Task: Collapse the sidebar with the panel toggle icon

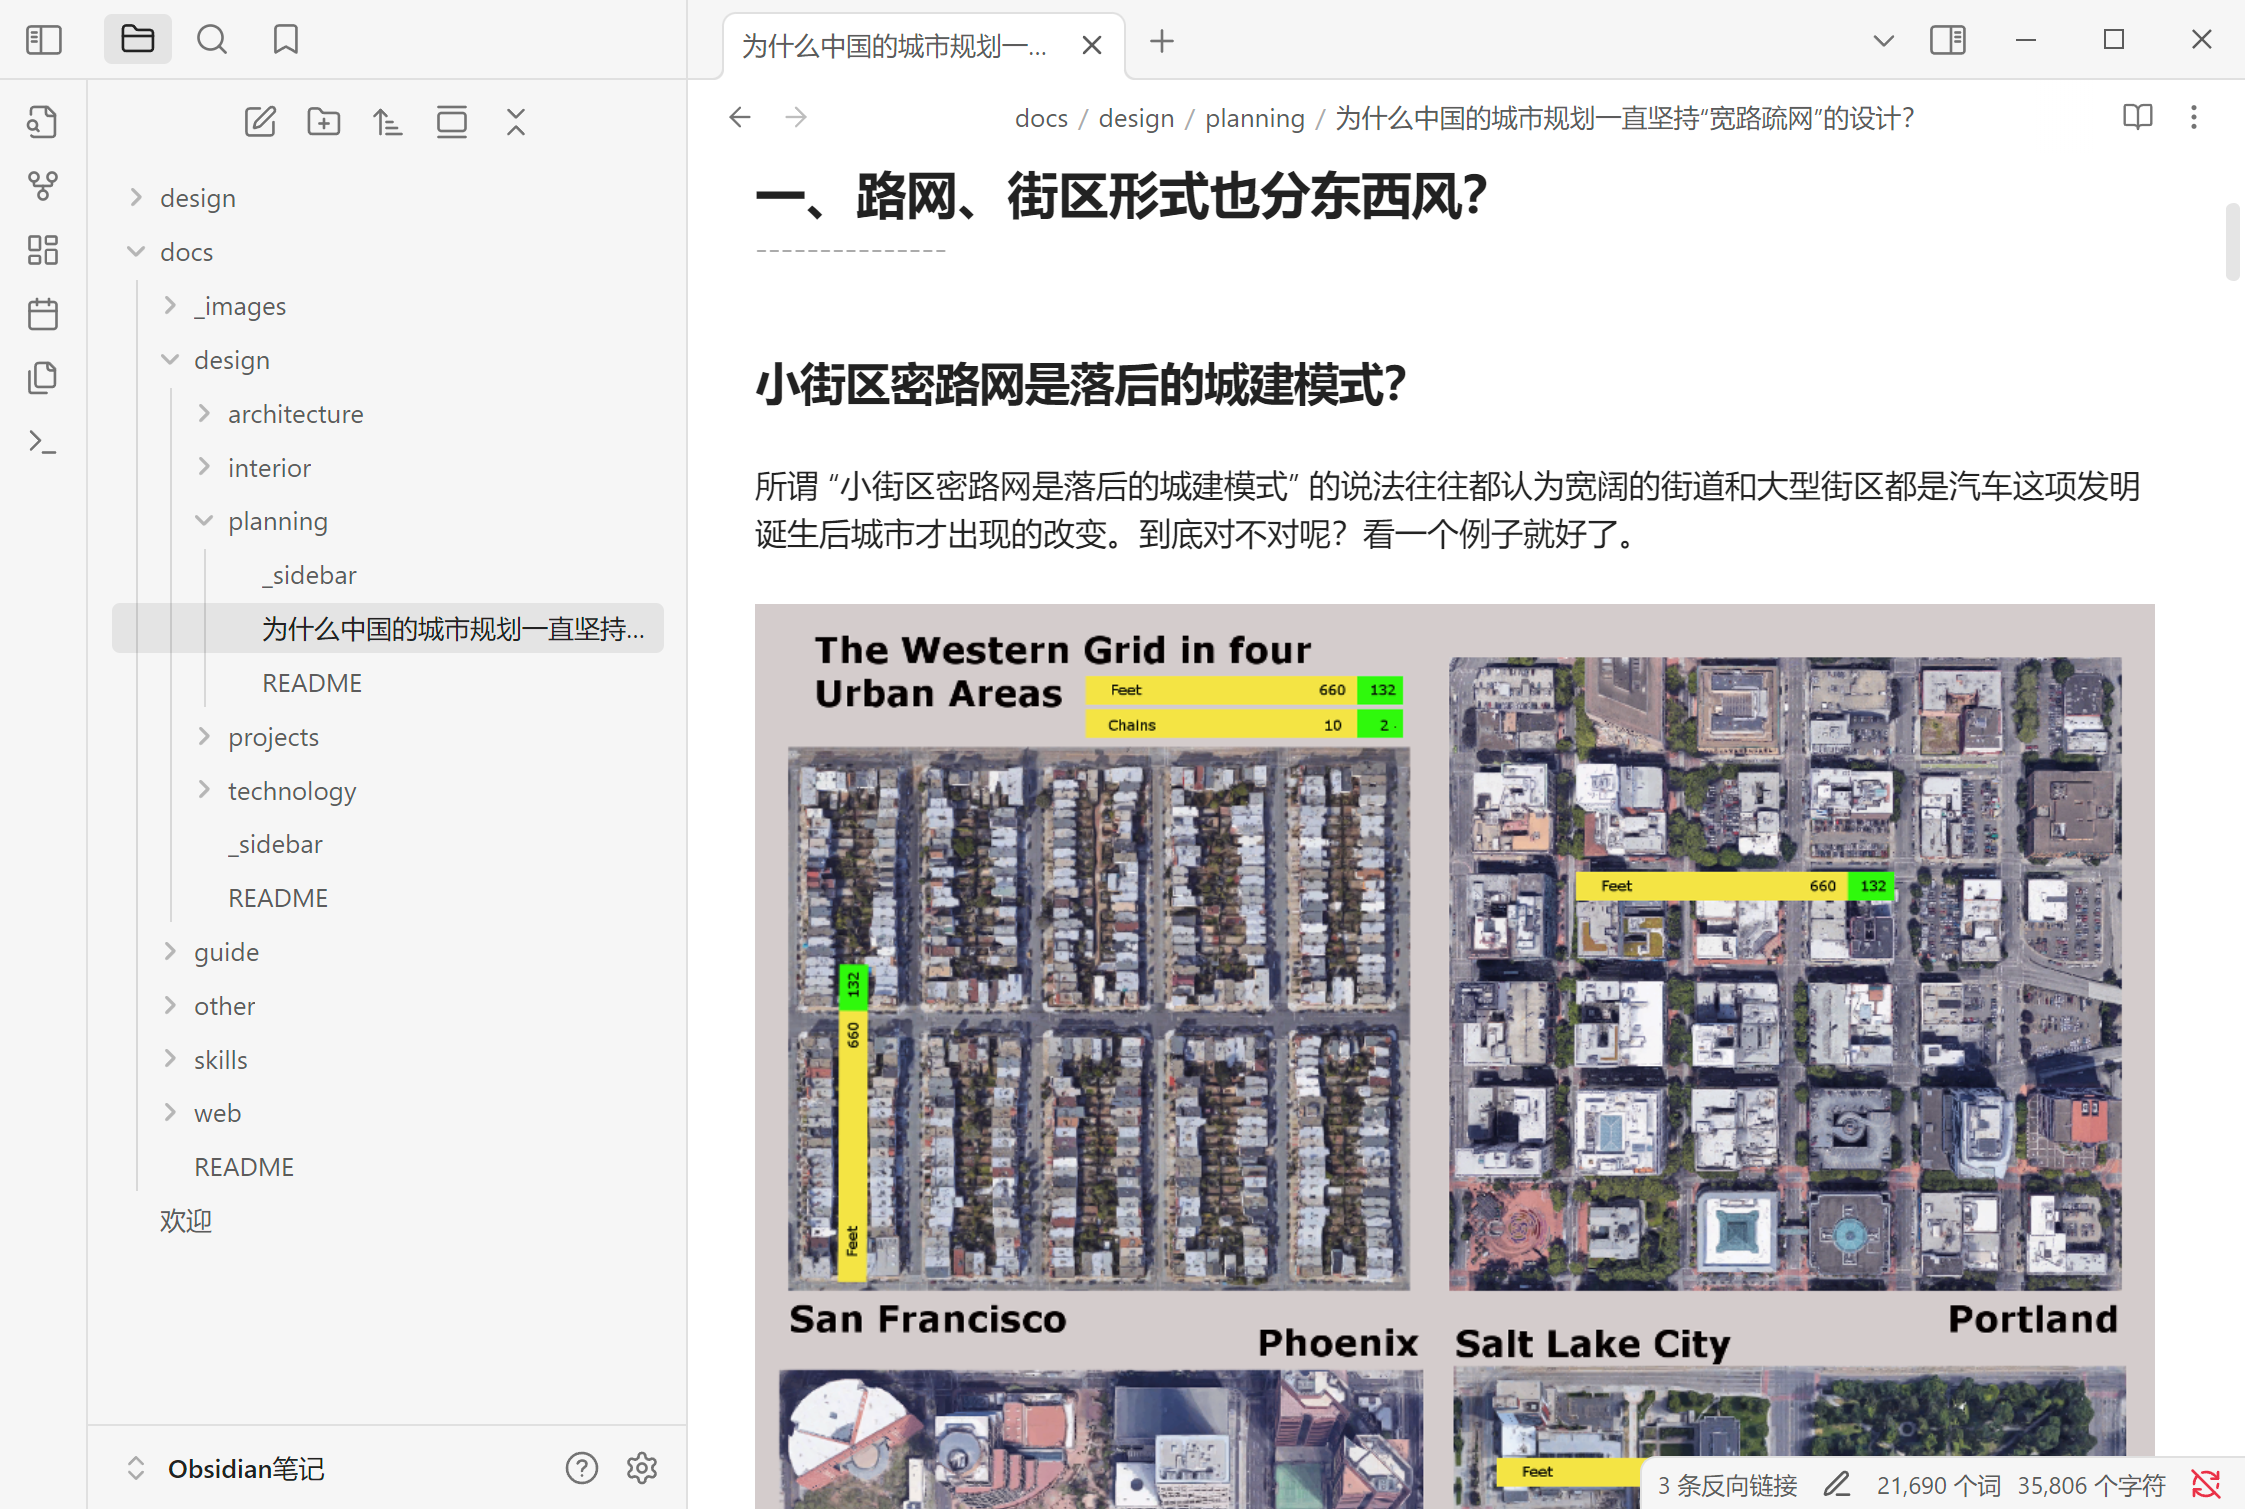Action: 42,39
